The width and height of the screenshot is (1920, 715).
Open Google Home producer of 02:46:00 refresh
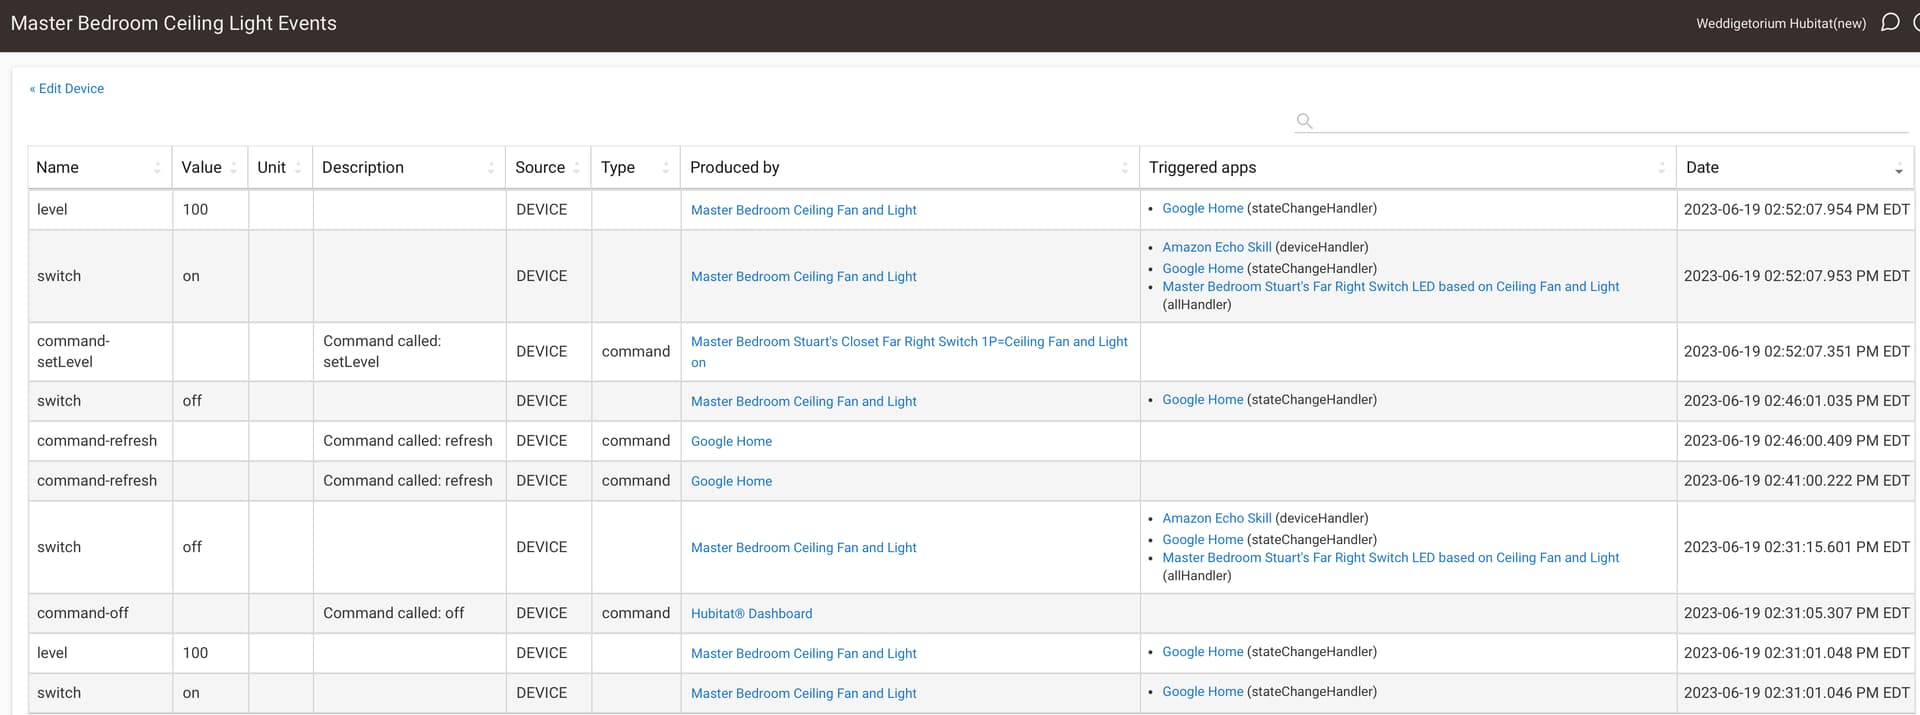tap(731, 441)
